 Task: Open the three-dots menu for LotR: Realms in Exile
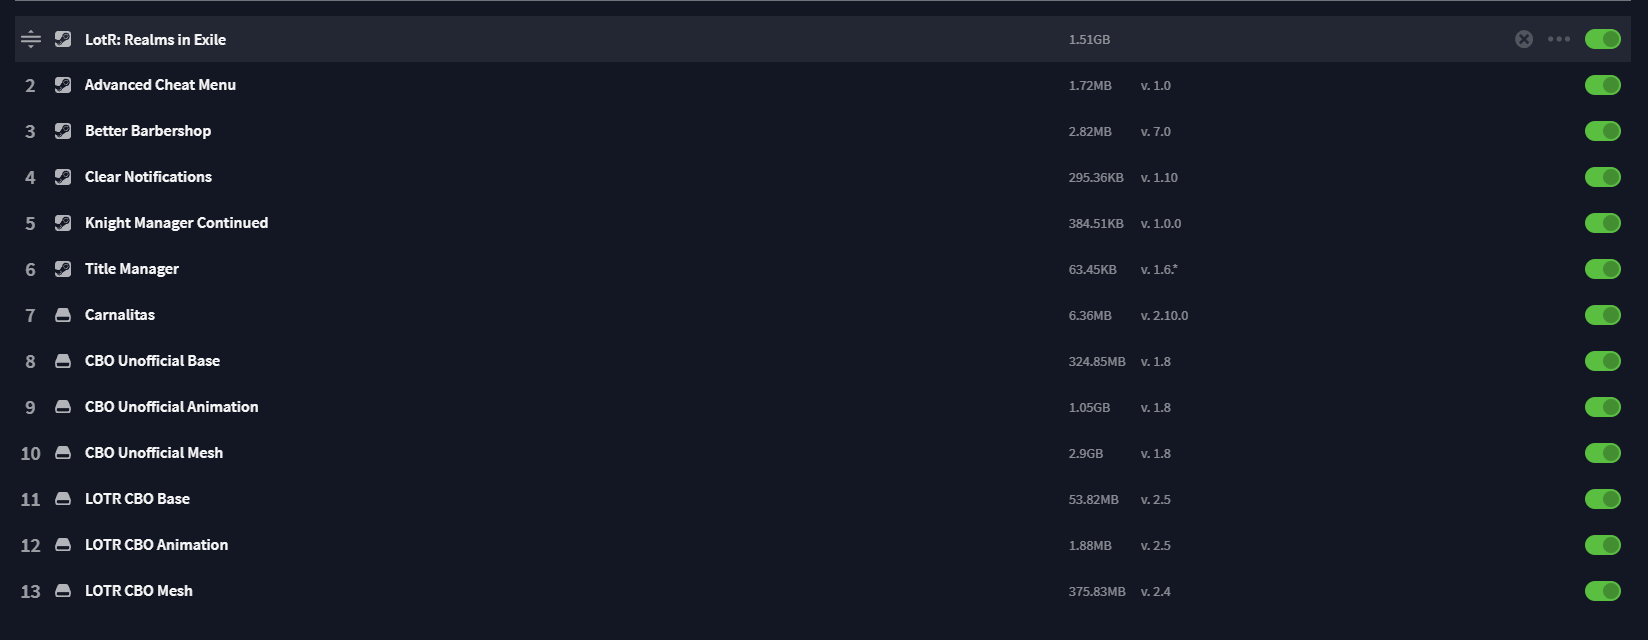click(1559, 39)
